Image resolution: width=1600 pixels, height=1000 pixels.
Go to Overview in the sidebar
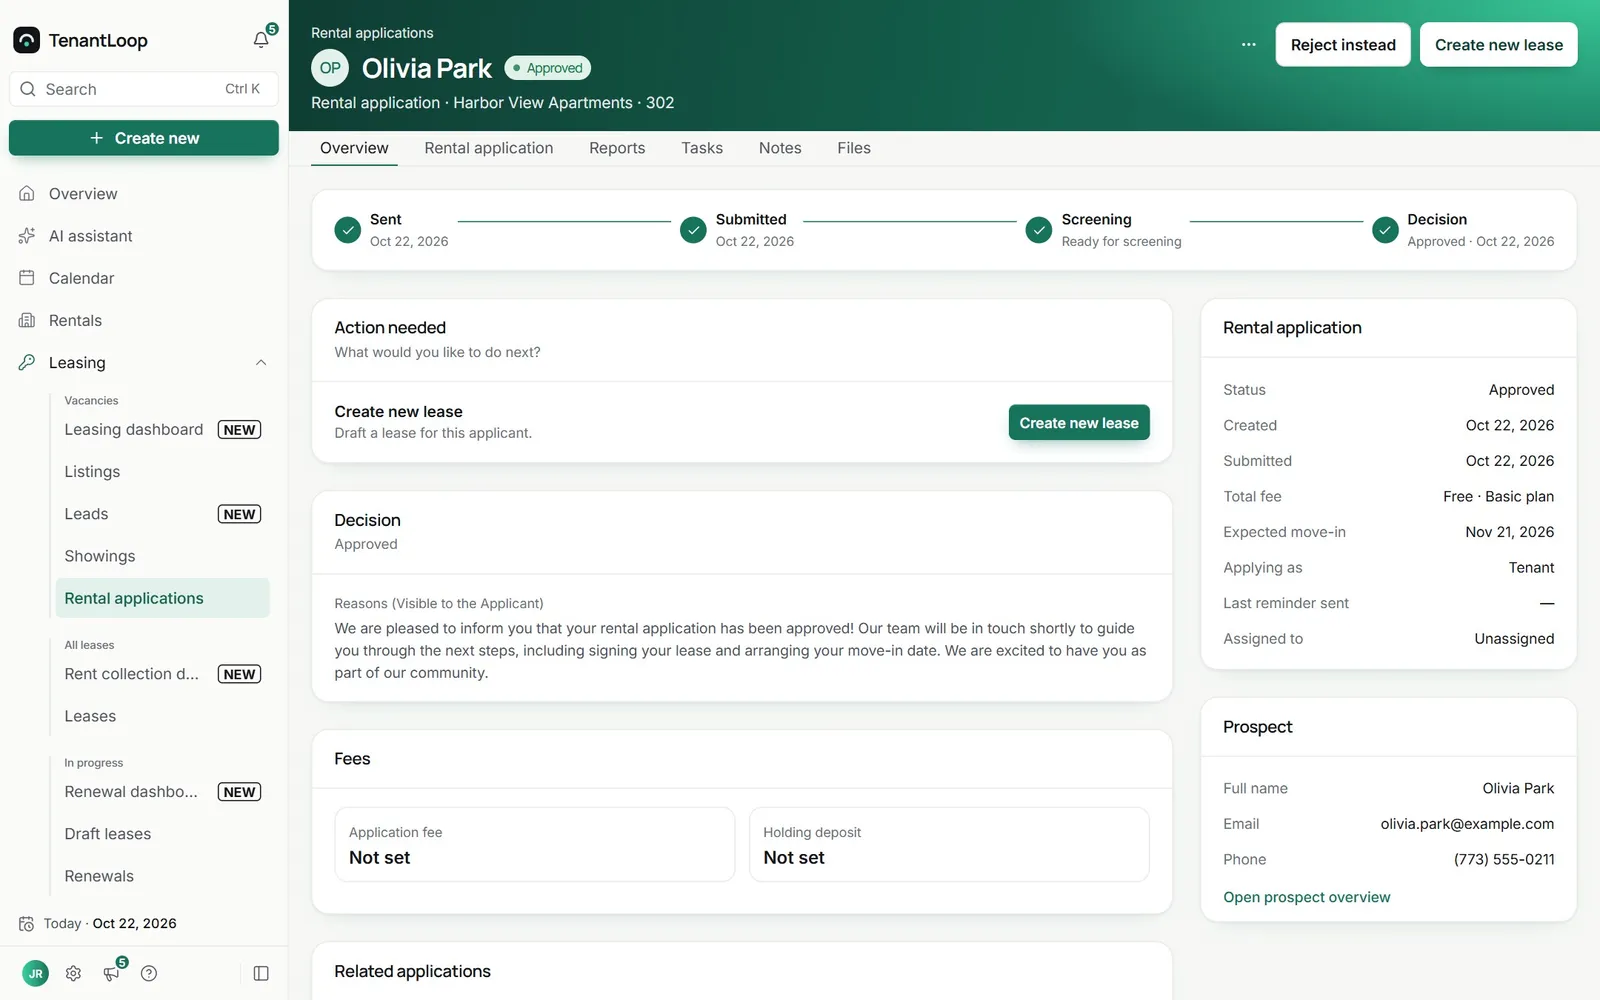click(144, 194)
